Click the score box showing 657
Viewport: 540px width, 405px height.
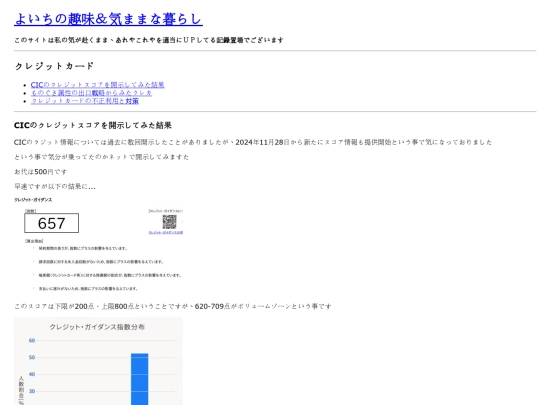point(51,223)
